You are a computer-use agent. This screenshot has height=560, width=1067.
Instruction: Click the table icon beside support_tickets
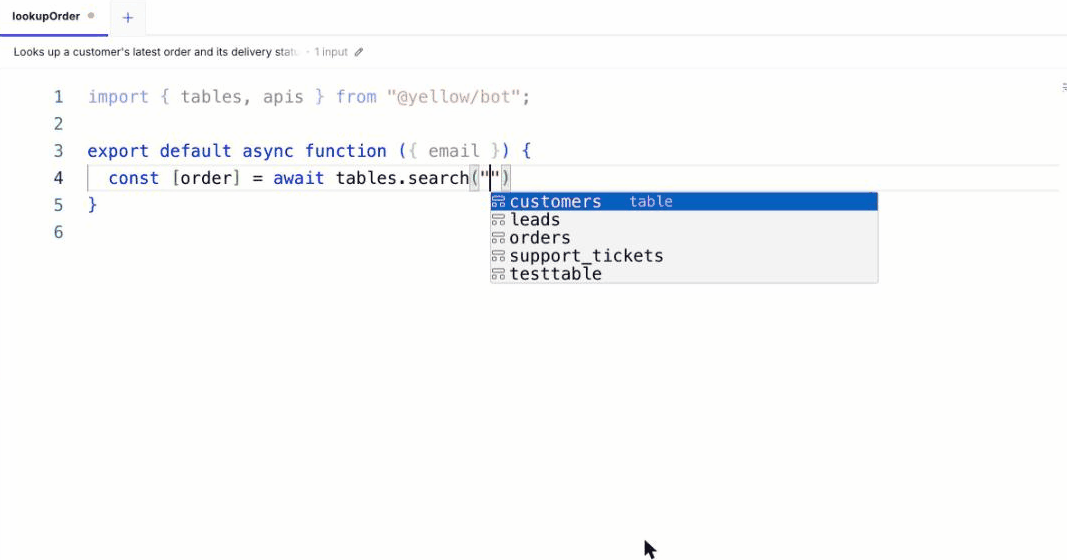click(x=499, y=256)
